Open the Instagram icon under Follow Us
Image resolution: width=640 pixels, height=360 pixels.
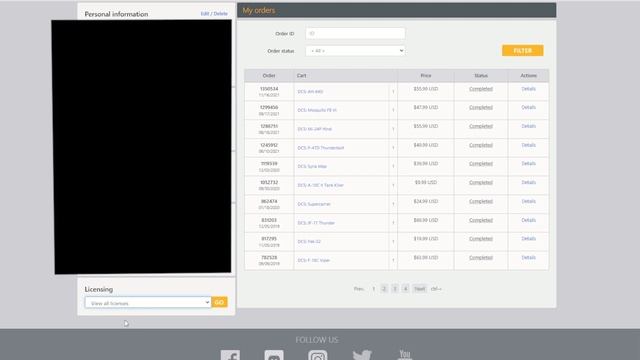coord(318,355)
